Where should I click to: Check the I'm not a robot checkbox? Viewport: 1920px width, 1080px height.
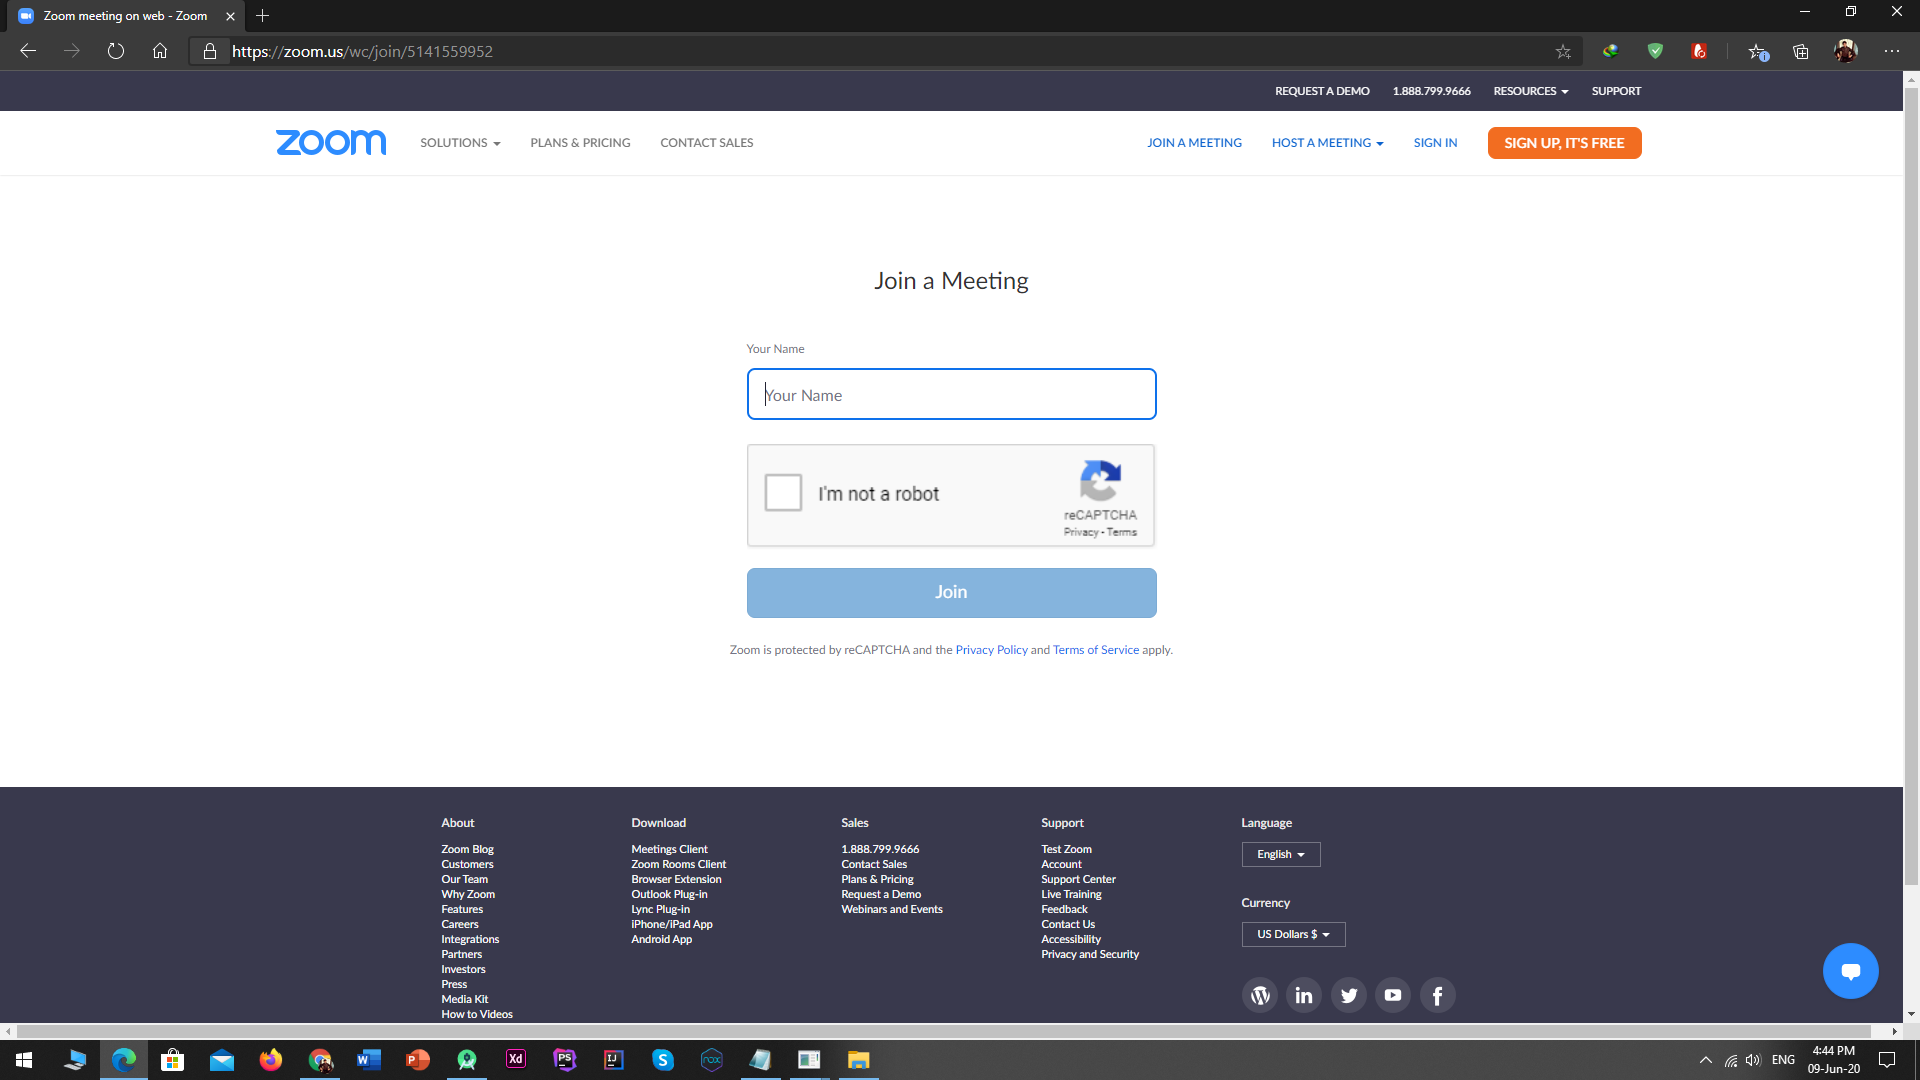783,493
